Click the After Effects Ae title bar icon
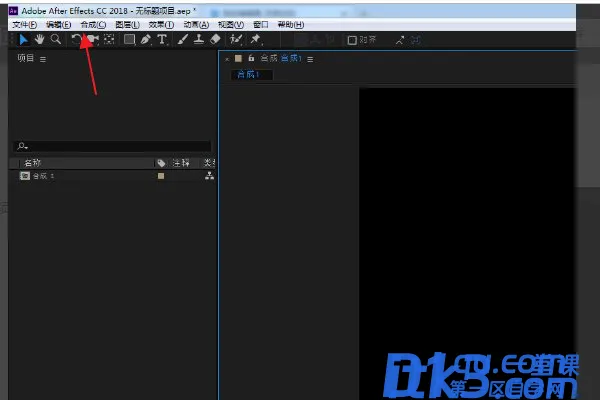Viewport: 600px width, 400px height. click(13, 11)
